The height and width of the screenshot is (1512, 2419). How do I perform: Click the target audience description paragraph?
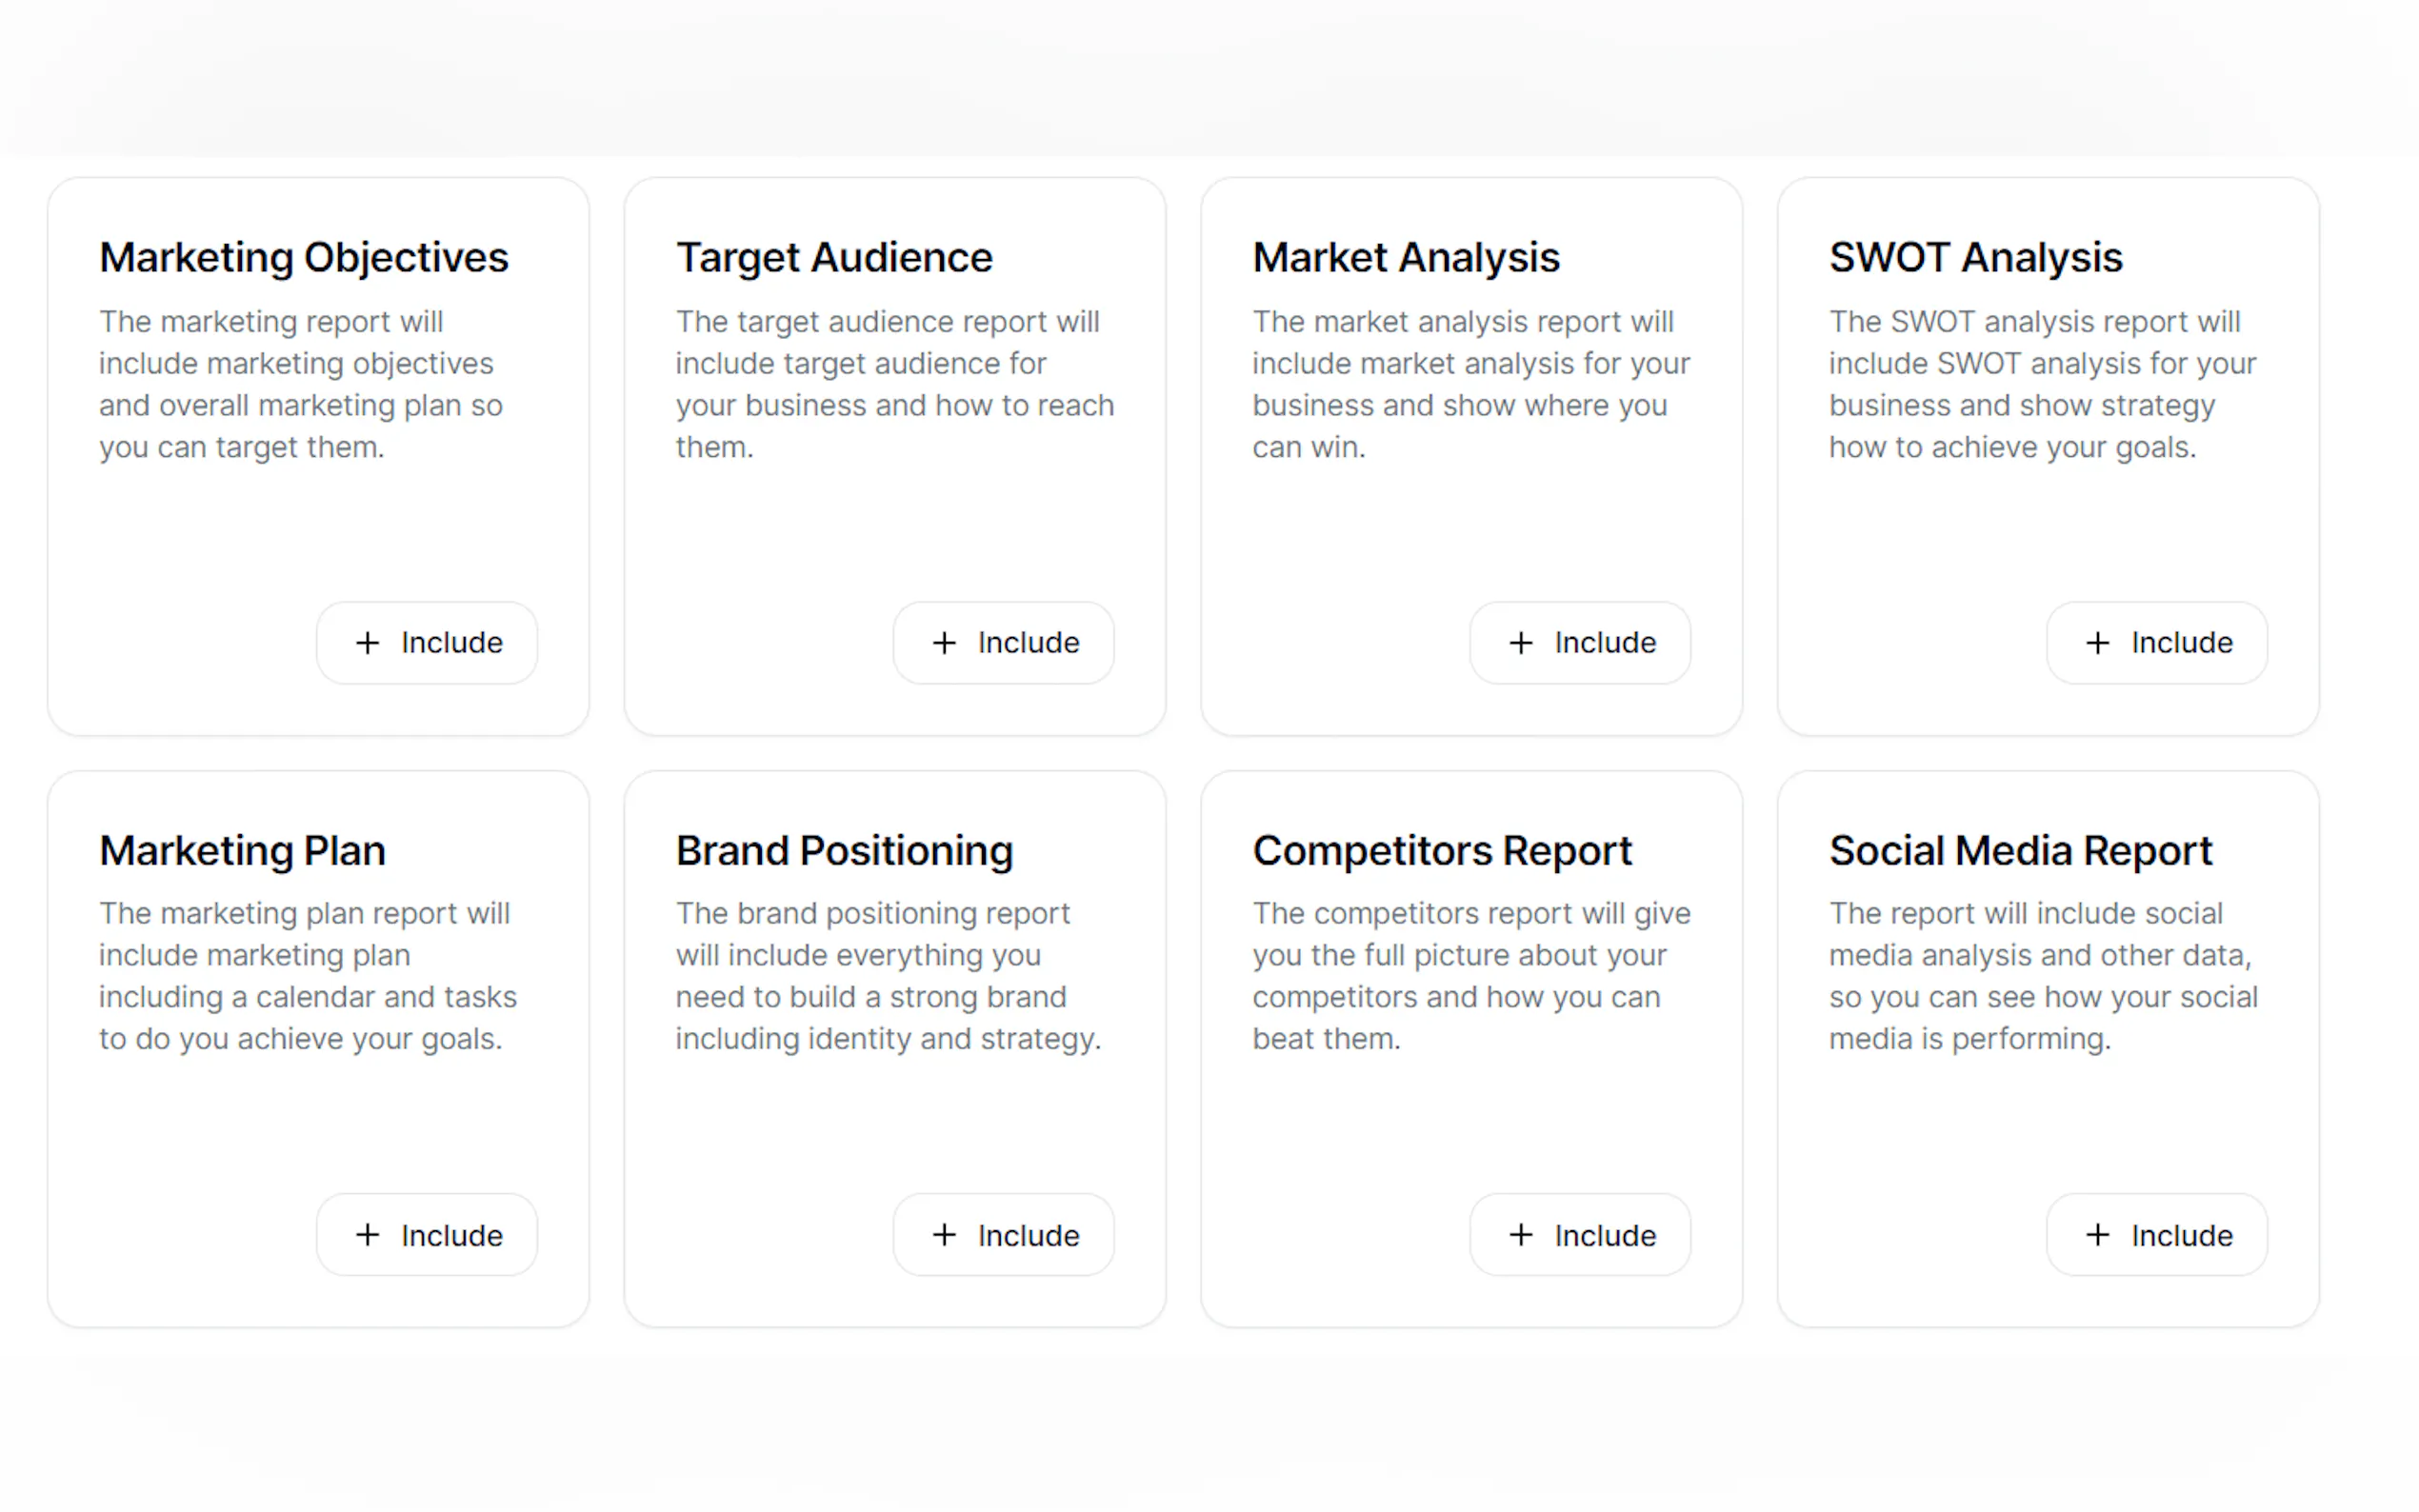pyautogui.click(x=894, y=384)
